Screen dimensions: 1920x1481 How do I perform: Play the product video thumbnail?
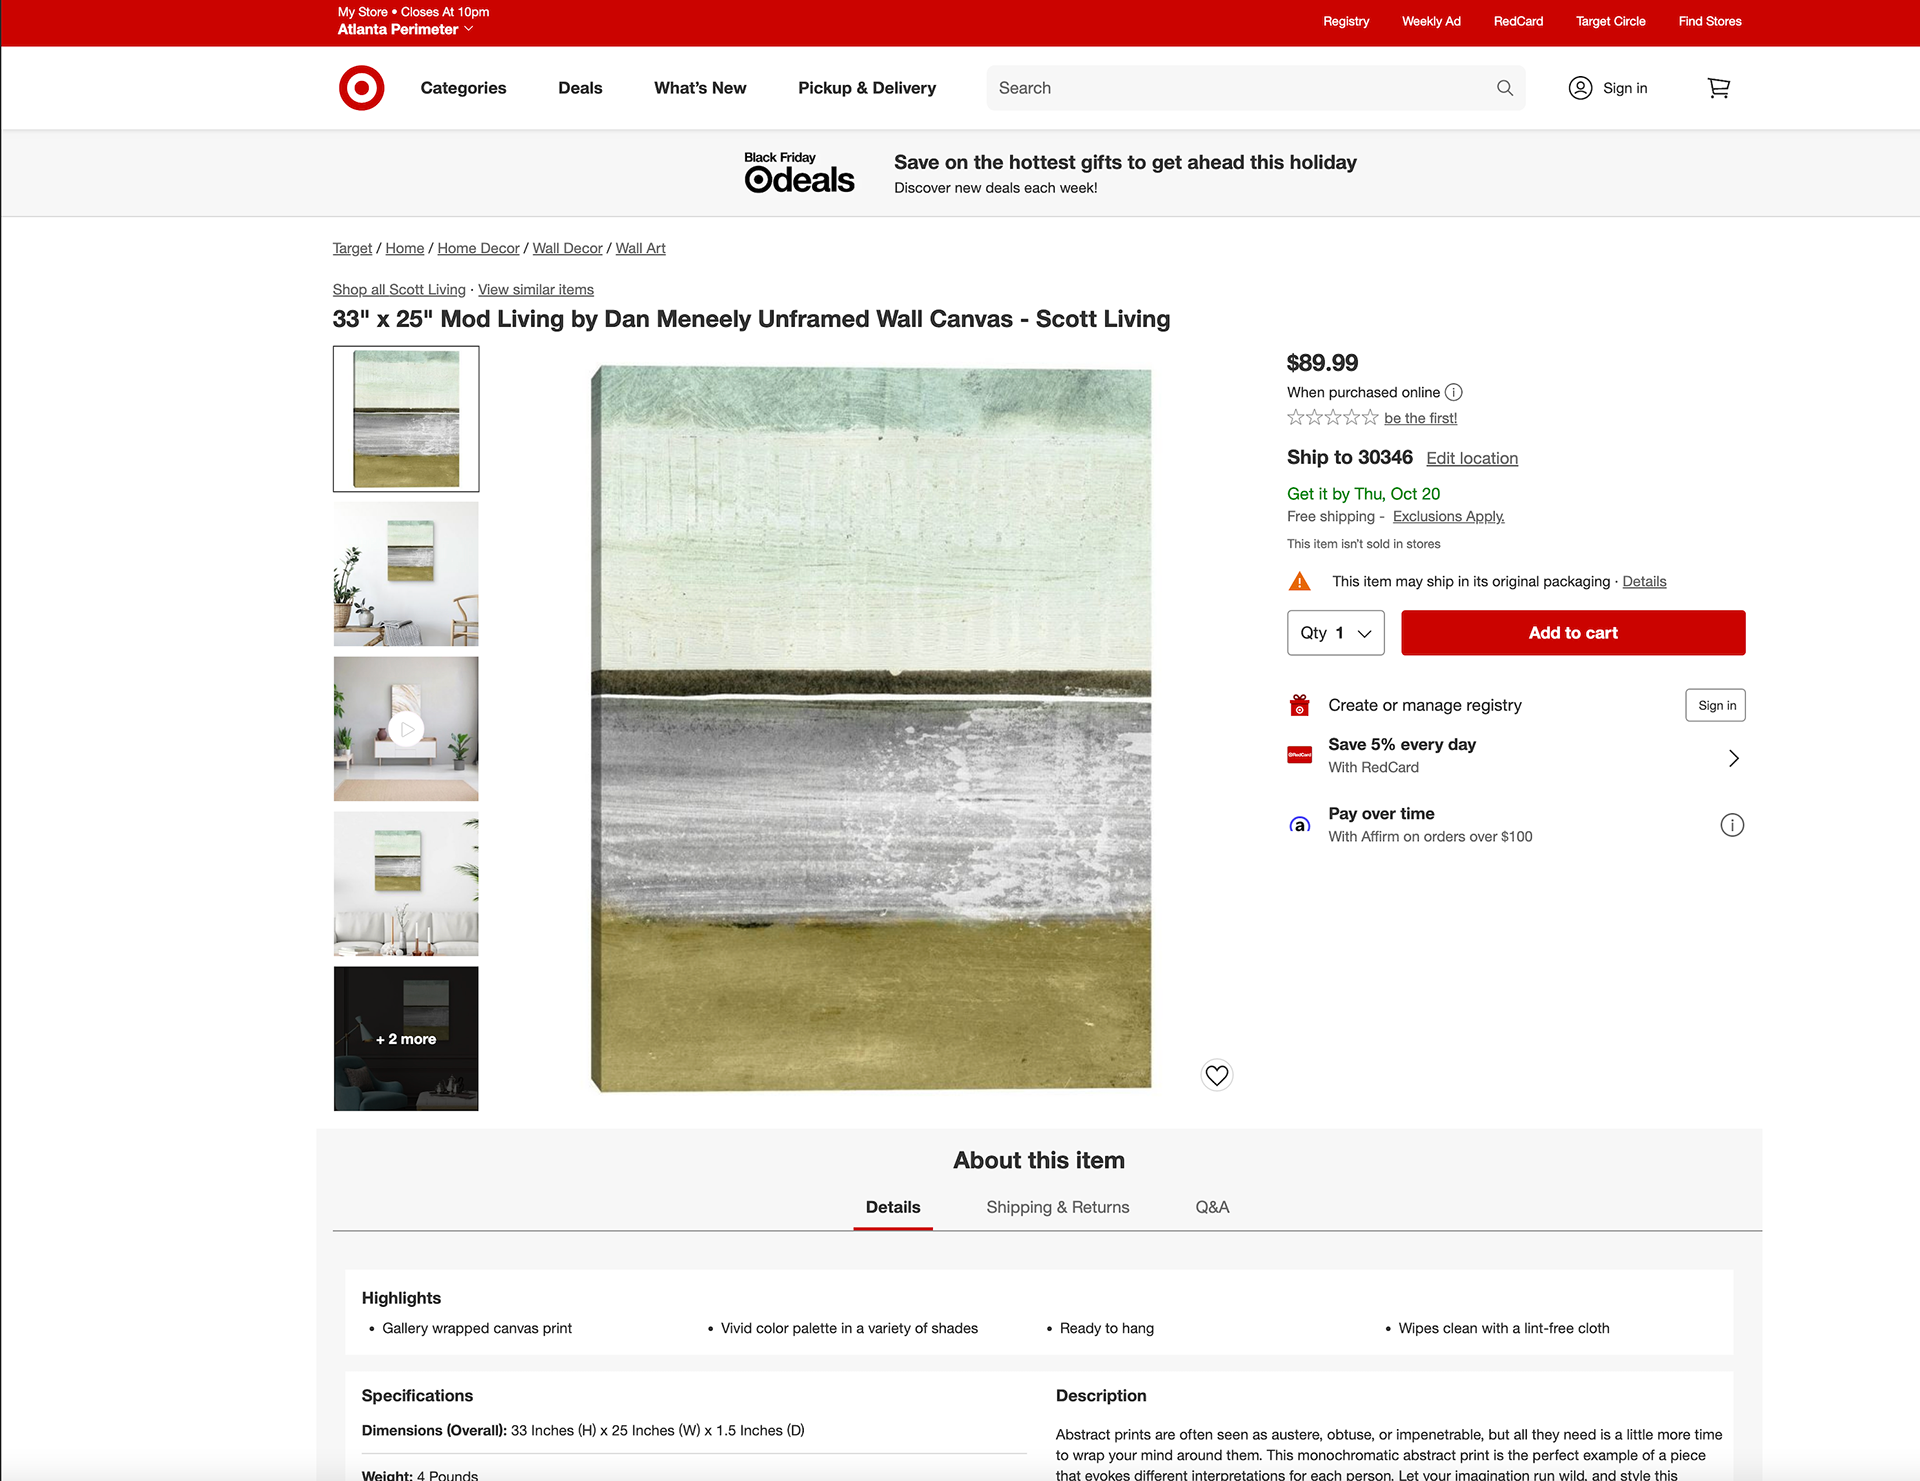[x=406, y=729]
